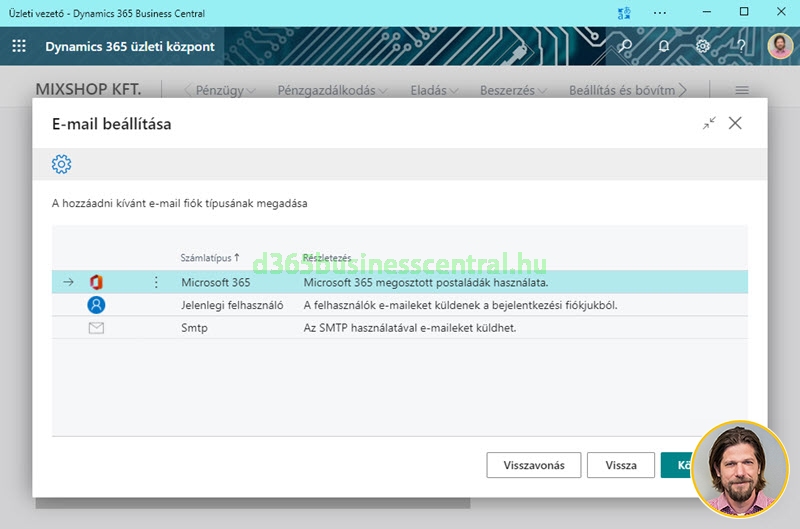Open the Eladás menu
The width and height of the screenshot is (800, 529).
click(x=434, y=90)
